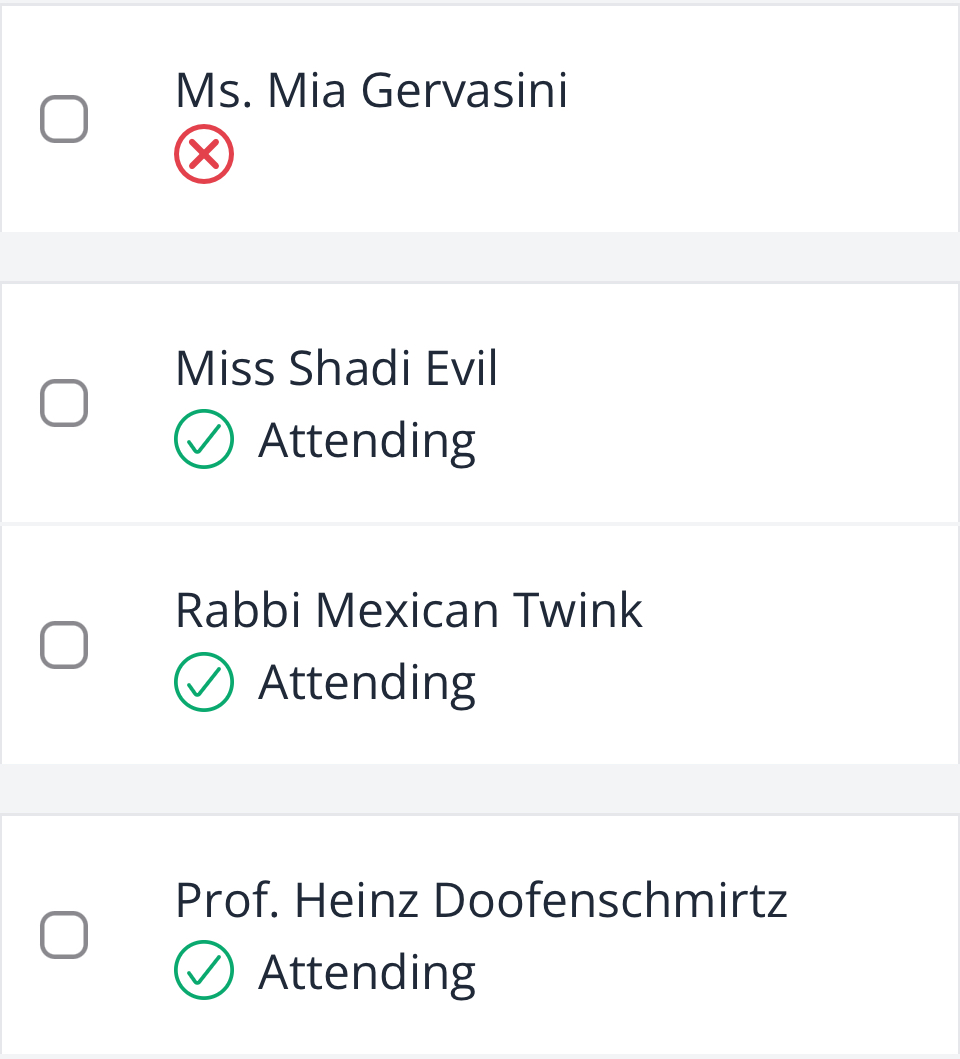
Task: Select the name Rabbi Mexican Twink
Action: 409,610
